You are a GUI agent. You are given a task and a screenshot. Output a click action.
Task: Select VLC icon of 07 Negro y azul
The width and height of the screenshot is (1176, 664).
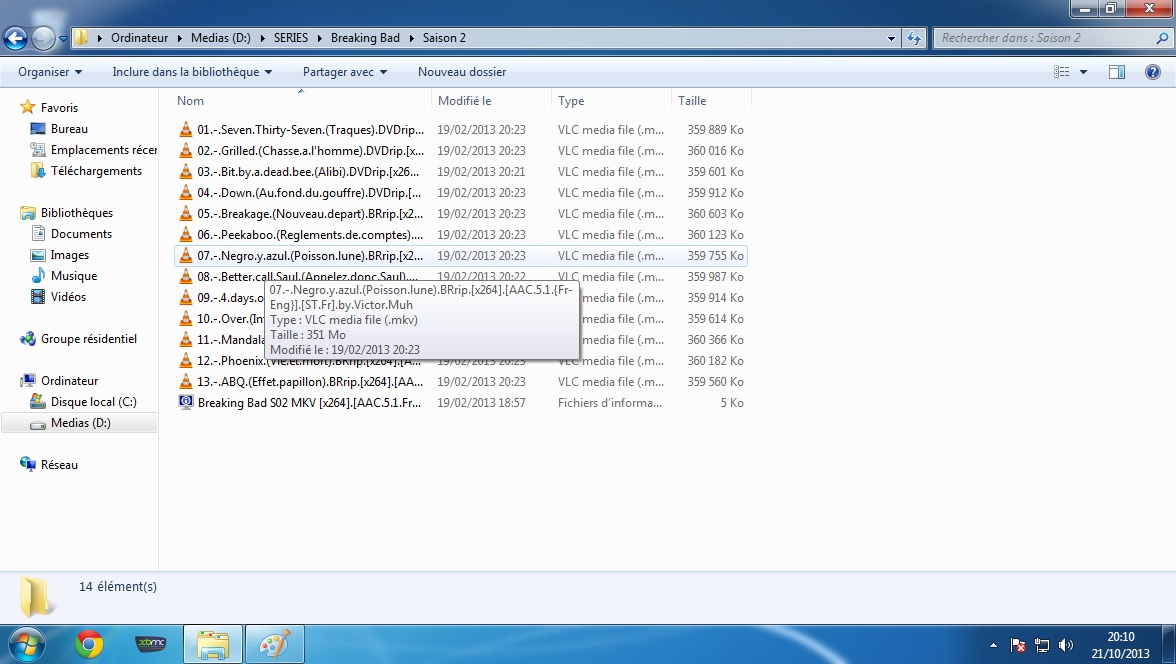point(186,256)
